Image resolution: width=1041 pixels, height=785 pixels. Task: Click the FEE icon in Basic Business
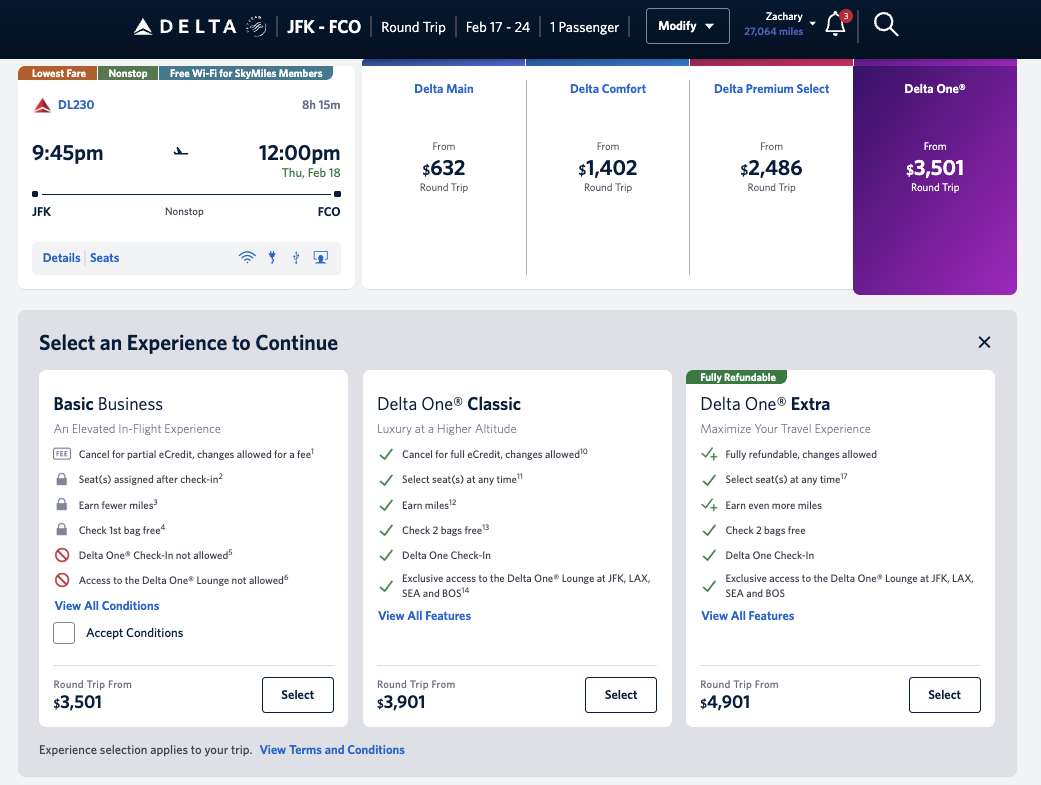pyautogui.click(x=62, y=454)
